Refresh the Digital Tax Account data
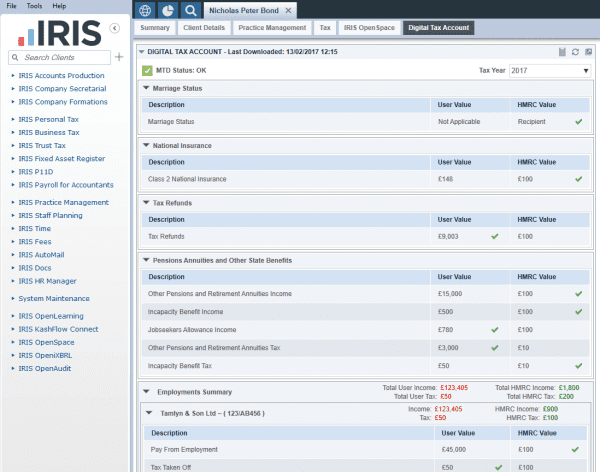Screen dimensions: 600x472 click(x=575, y=52)
